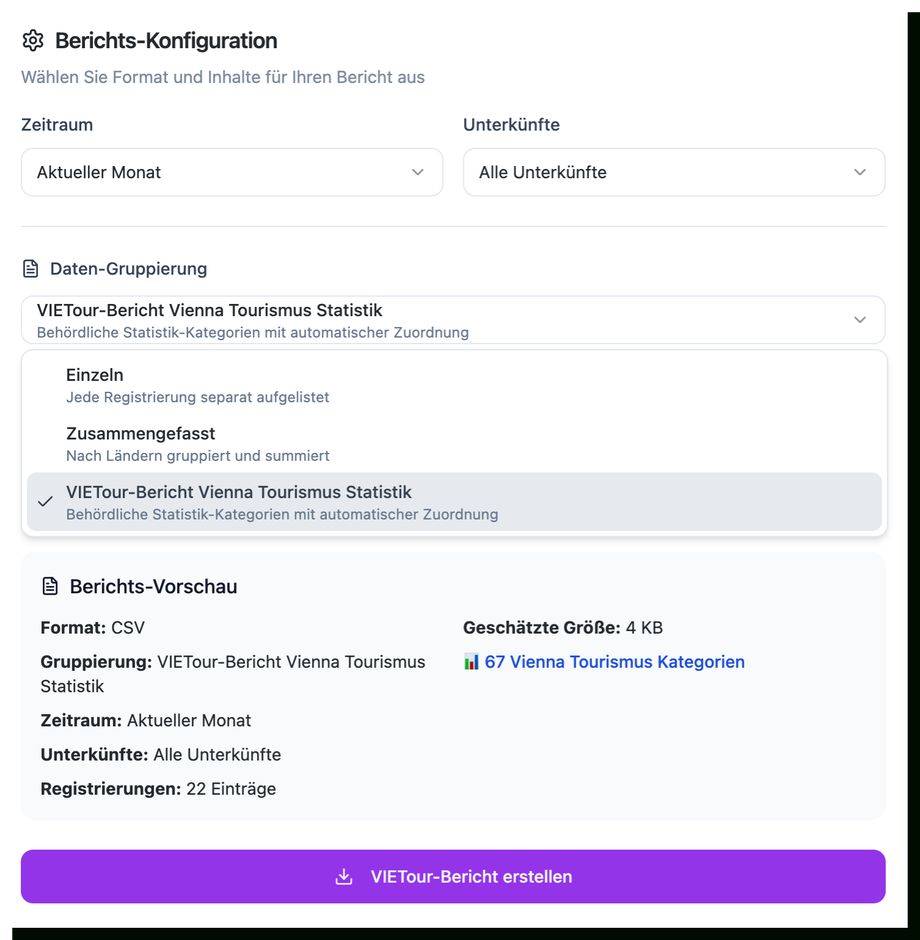Click the Registrierungen 22 Einträge text
The height and width of the screenshot is (940, 920).
158,789
